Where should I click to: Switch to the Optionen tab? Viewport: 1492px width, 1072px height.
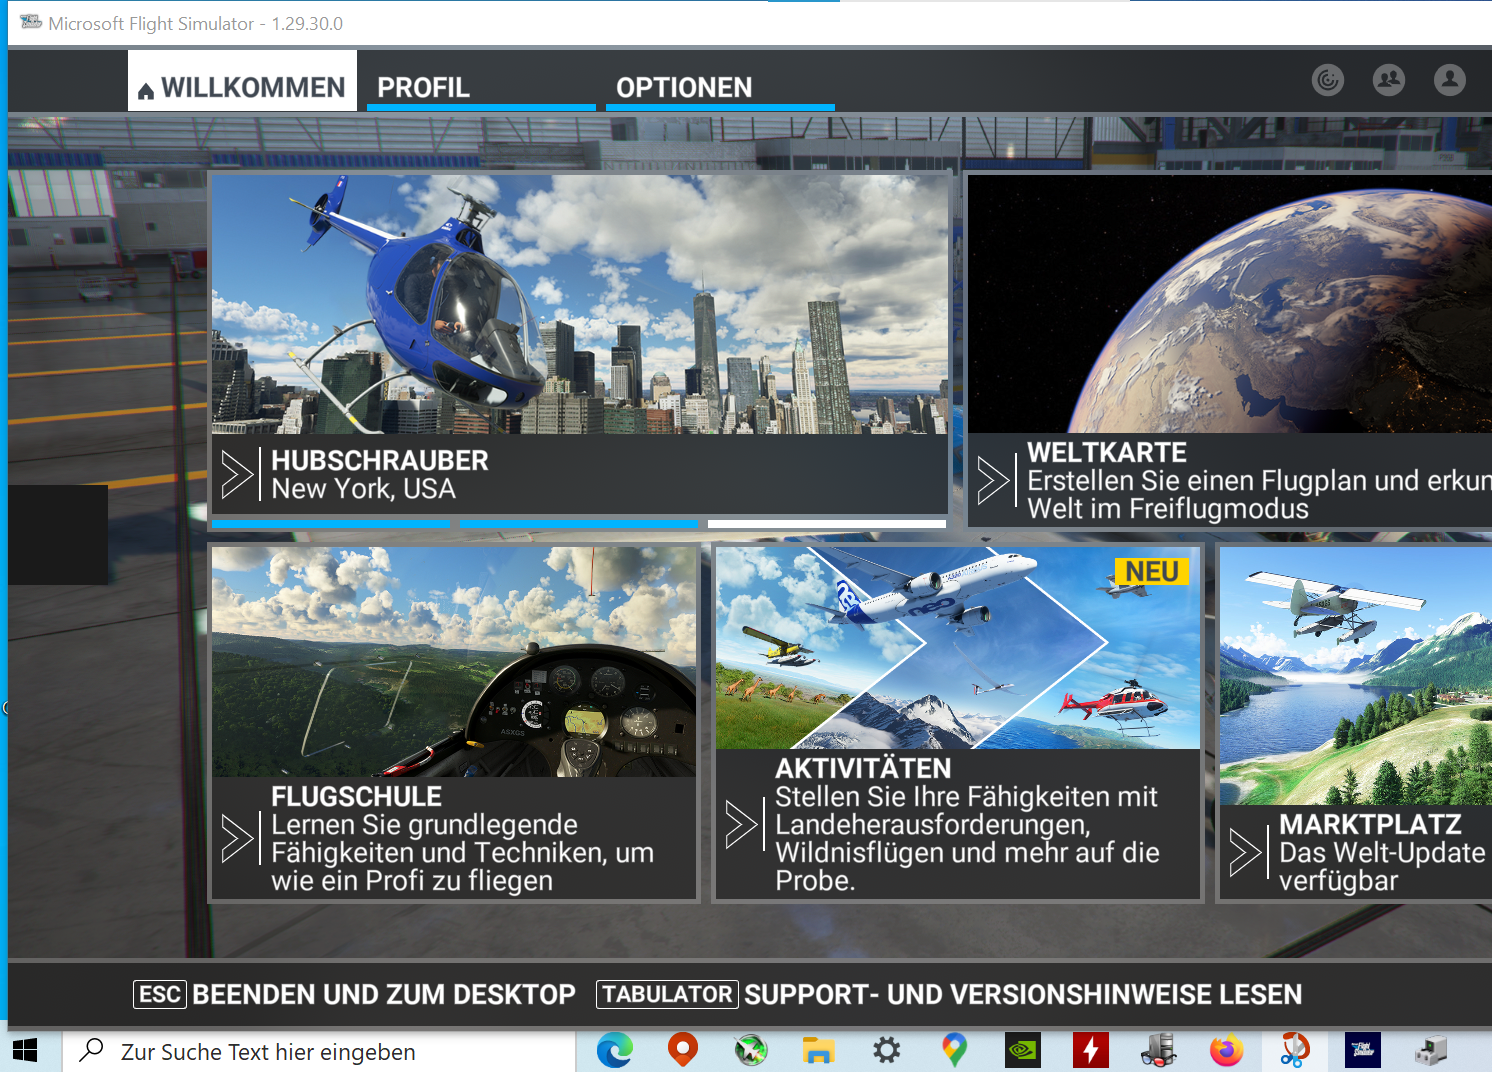point(720,87)
